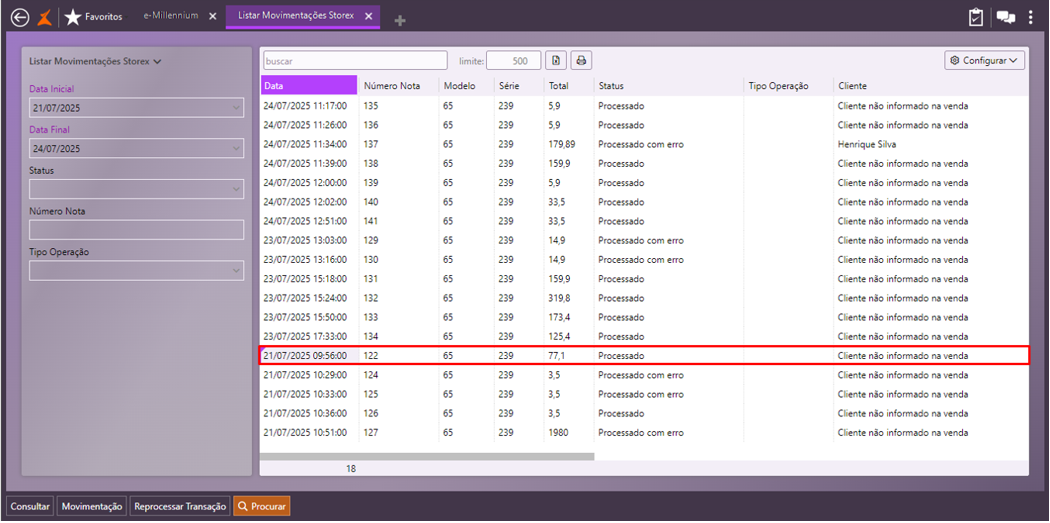Screen dimensions: 1050x523
Task: Add a new tab with plus icon
Action: 400,21
